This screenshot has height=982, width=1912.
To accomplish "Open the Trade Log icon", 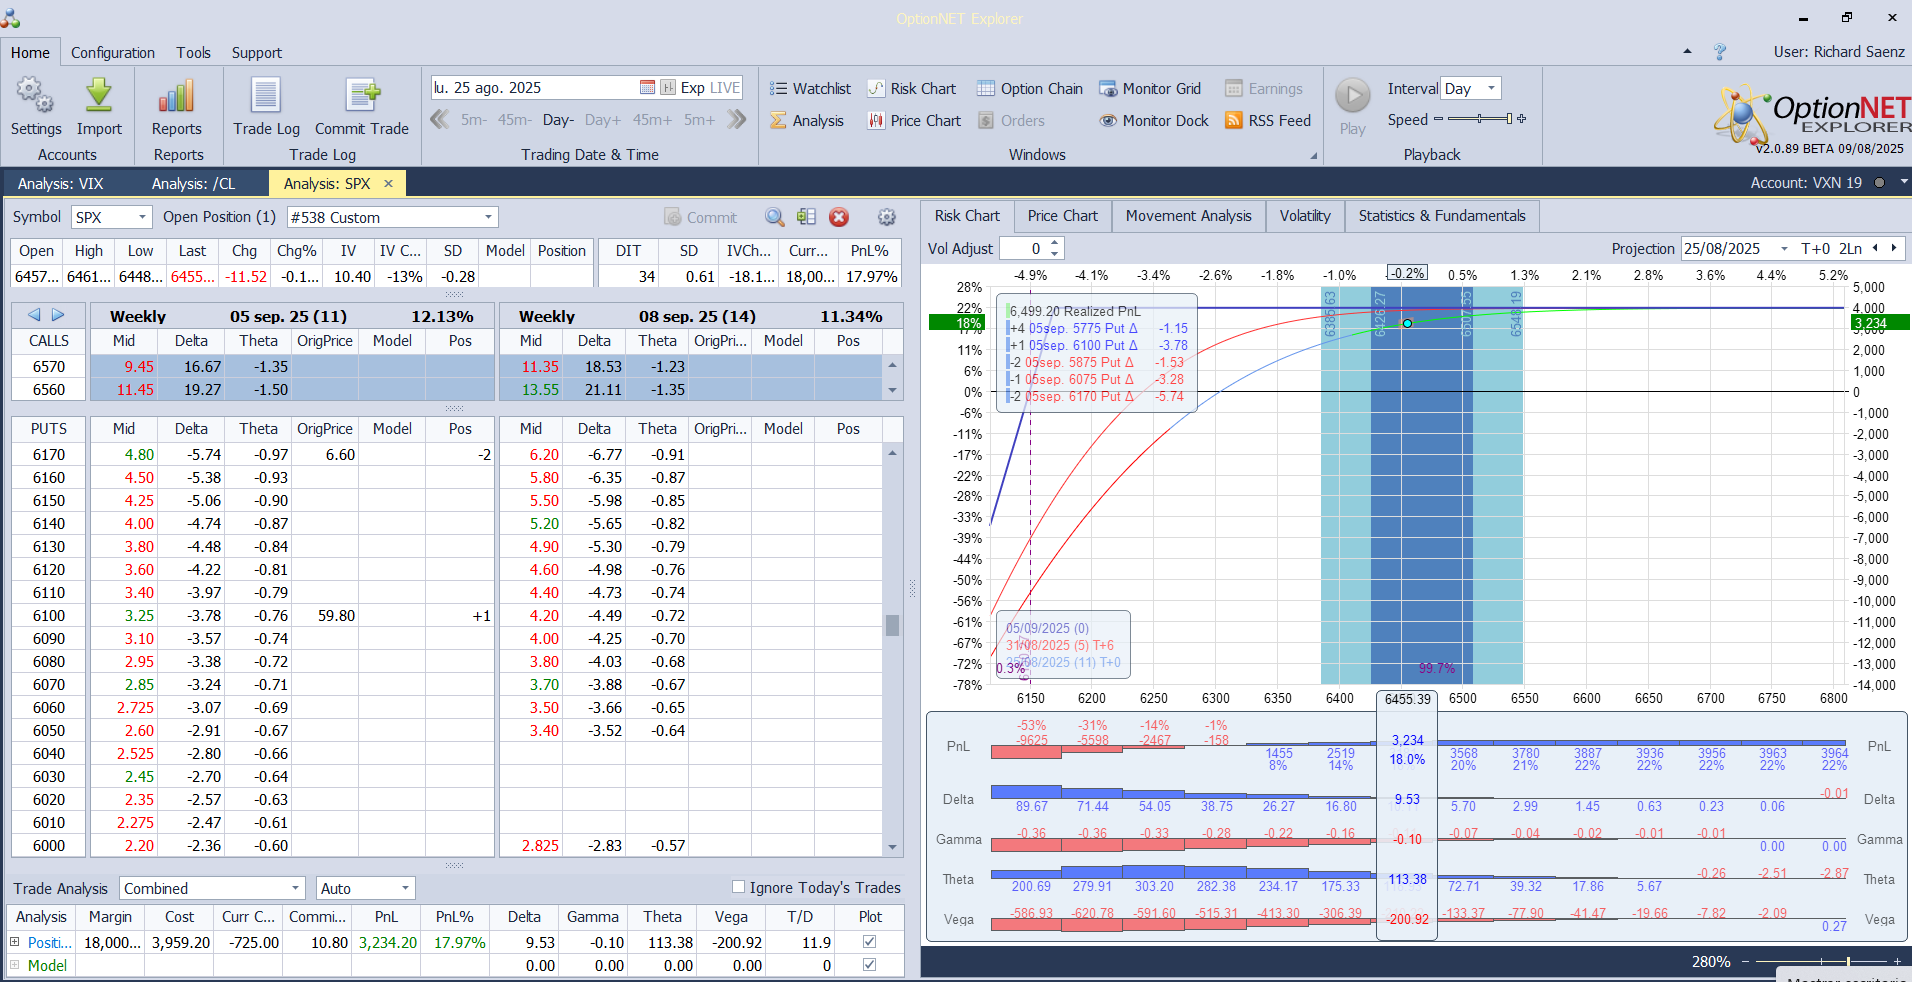I will [x=266, y=97].
